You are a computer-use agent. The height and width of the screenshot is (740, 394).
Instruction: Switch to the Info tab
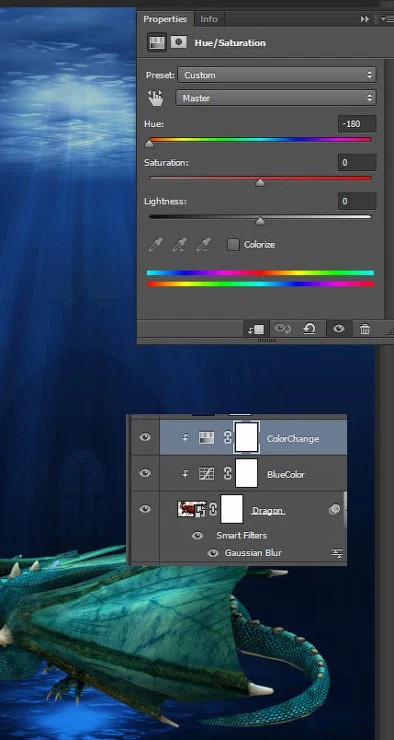coord(209,19)
